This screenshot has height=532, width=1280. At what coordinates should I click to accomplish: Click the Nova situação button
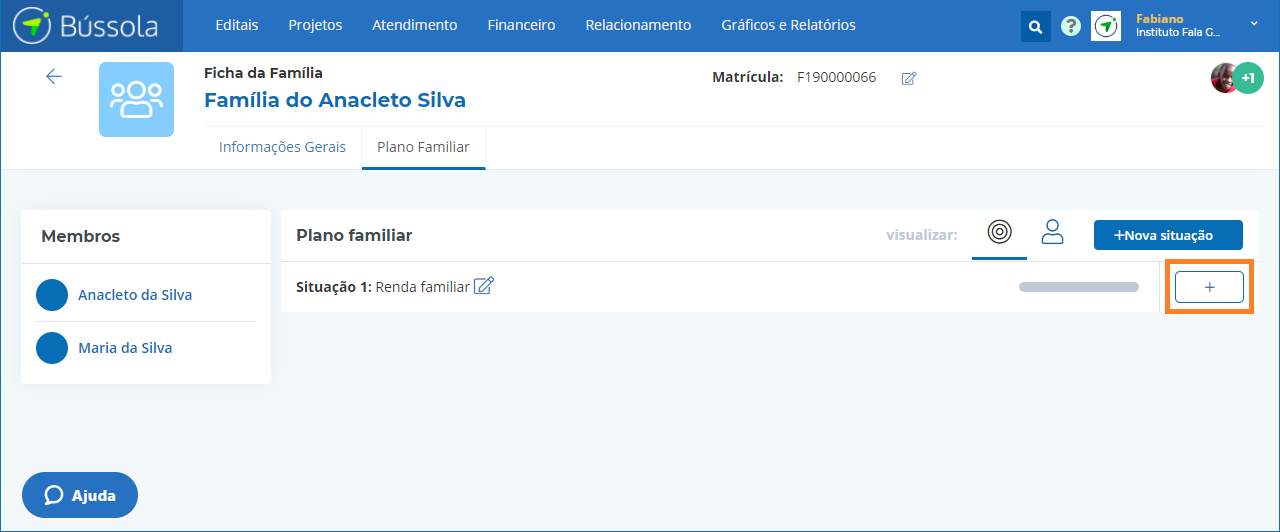[x=1168, y=235]
